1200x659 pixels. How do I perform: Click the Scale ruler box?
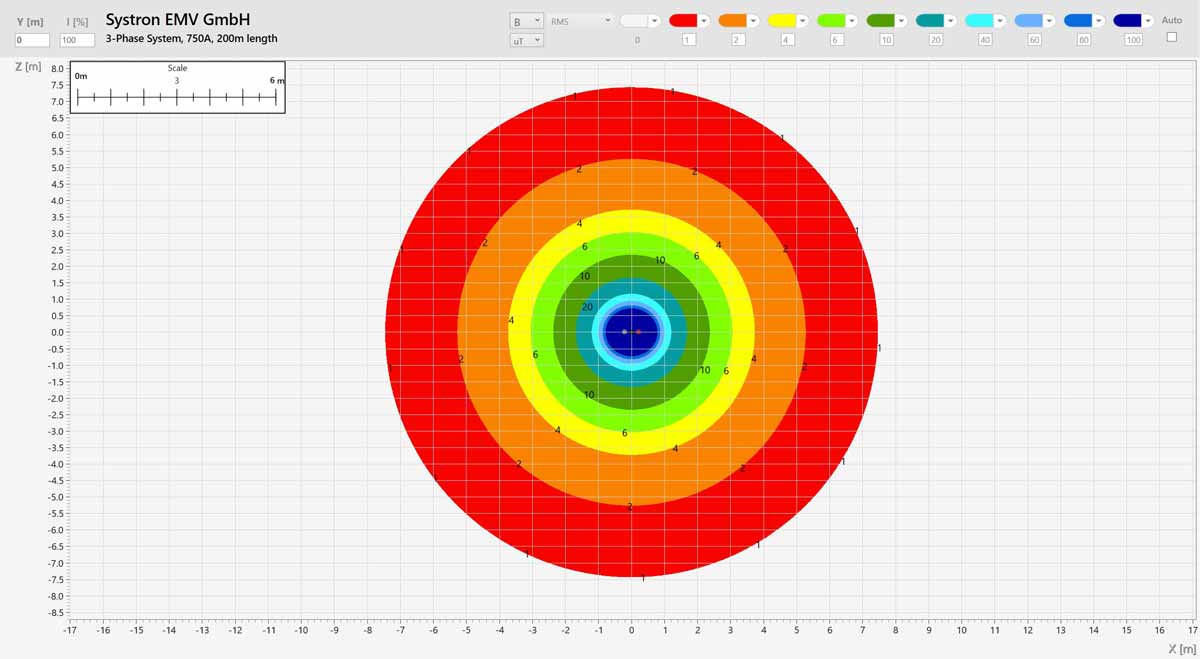pyautogui.click(x=178, y=87)
